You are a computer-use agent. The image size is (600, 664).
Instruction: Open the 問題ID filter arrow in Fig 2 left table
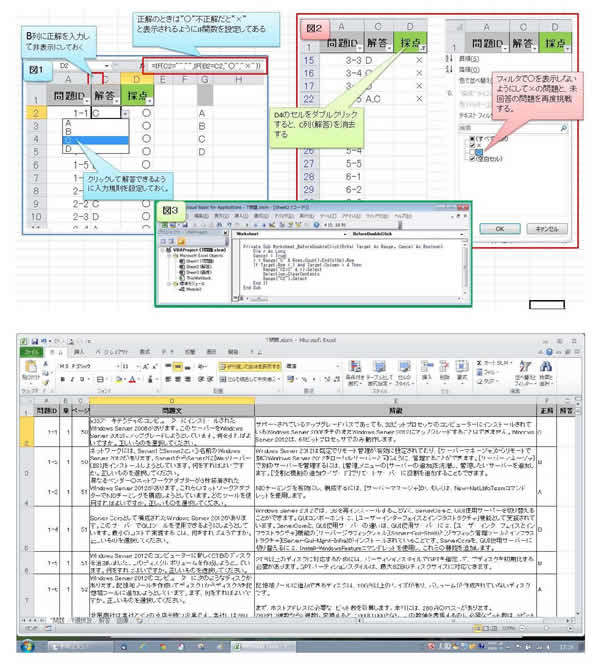[x=359, y=48]
